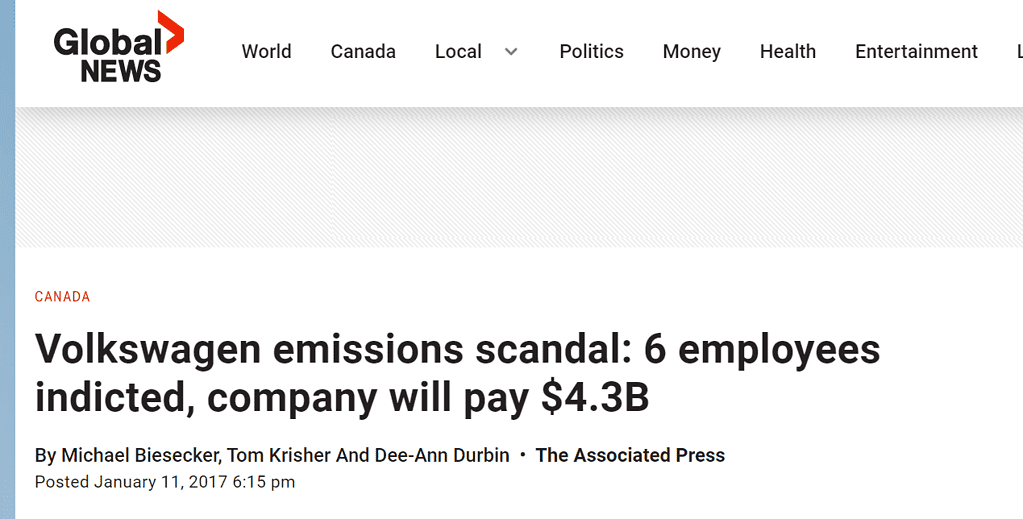The width and height of the screenshot is (1023, 519).
Task: Expand the chevron next to Local
Action: pos(511,52)
